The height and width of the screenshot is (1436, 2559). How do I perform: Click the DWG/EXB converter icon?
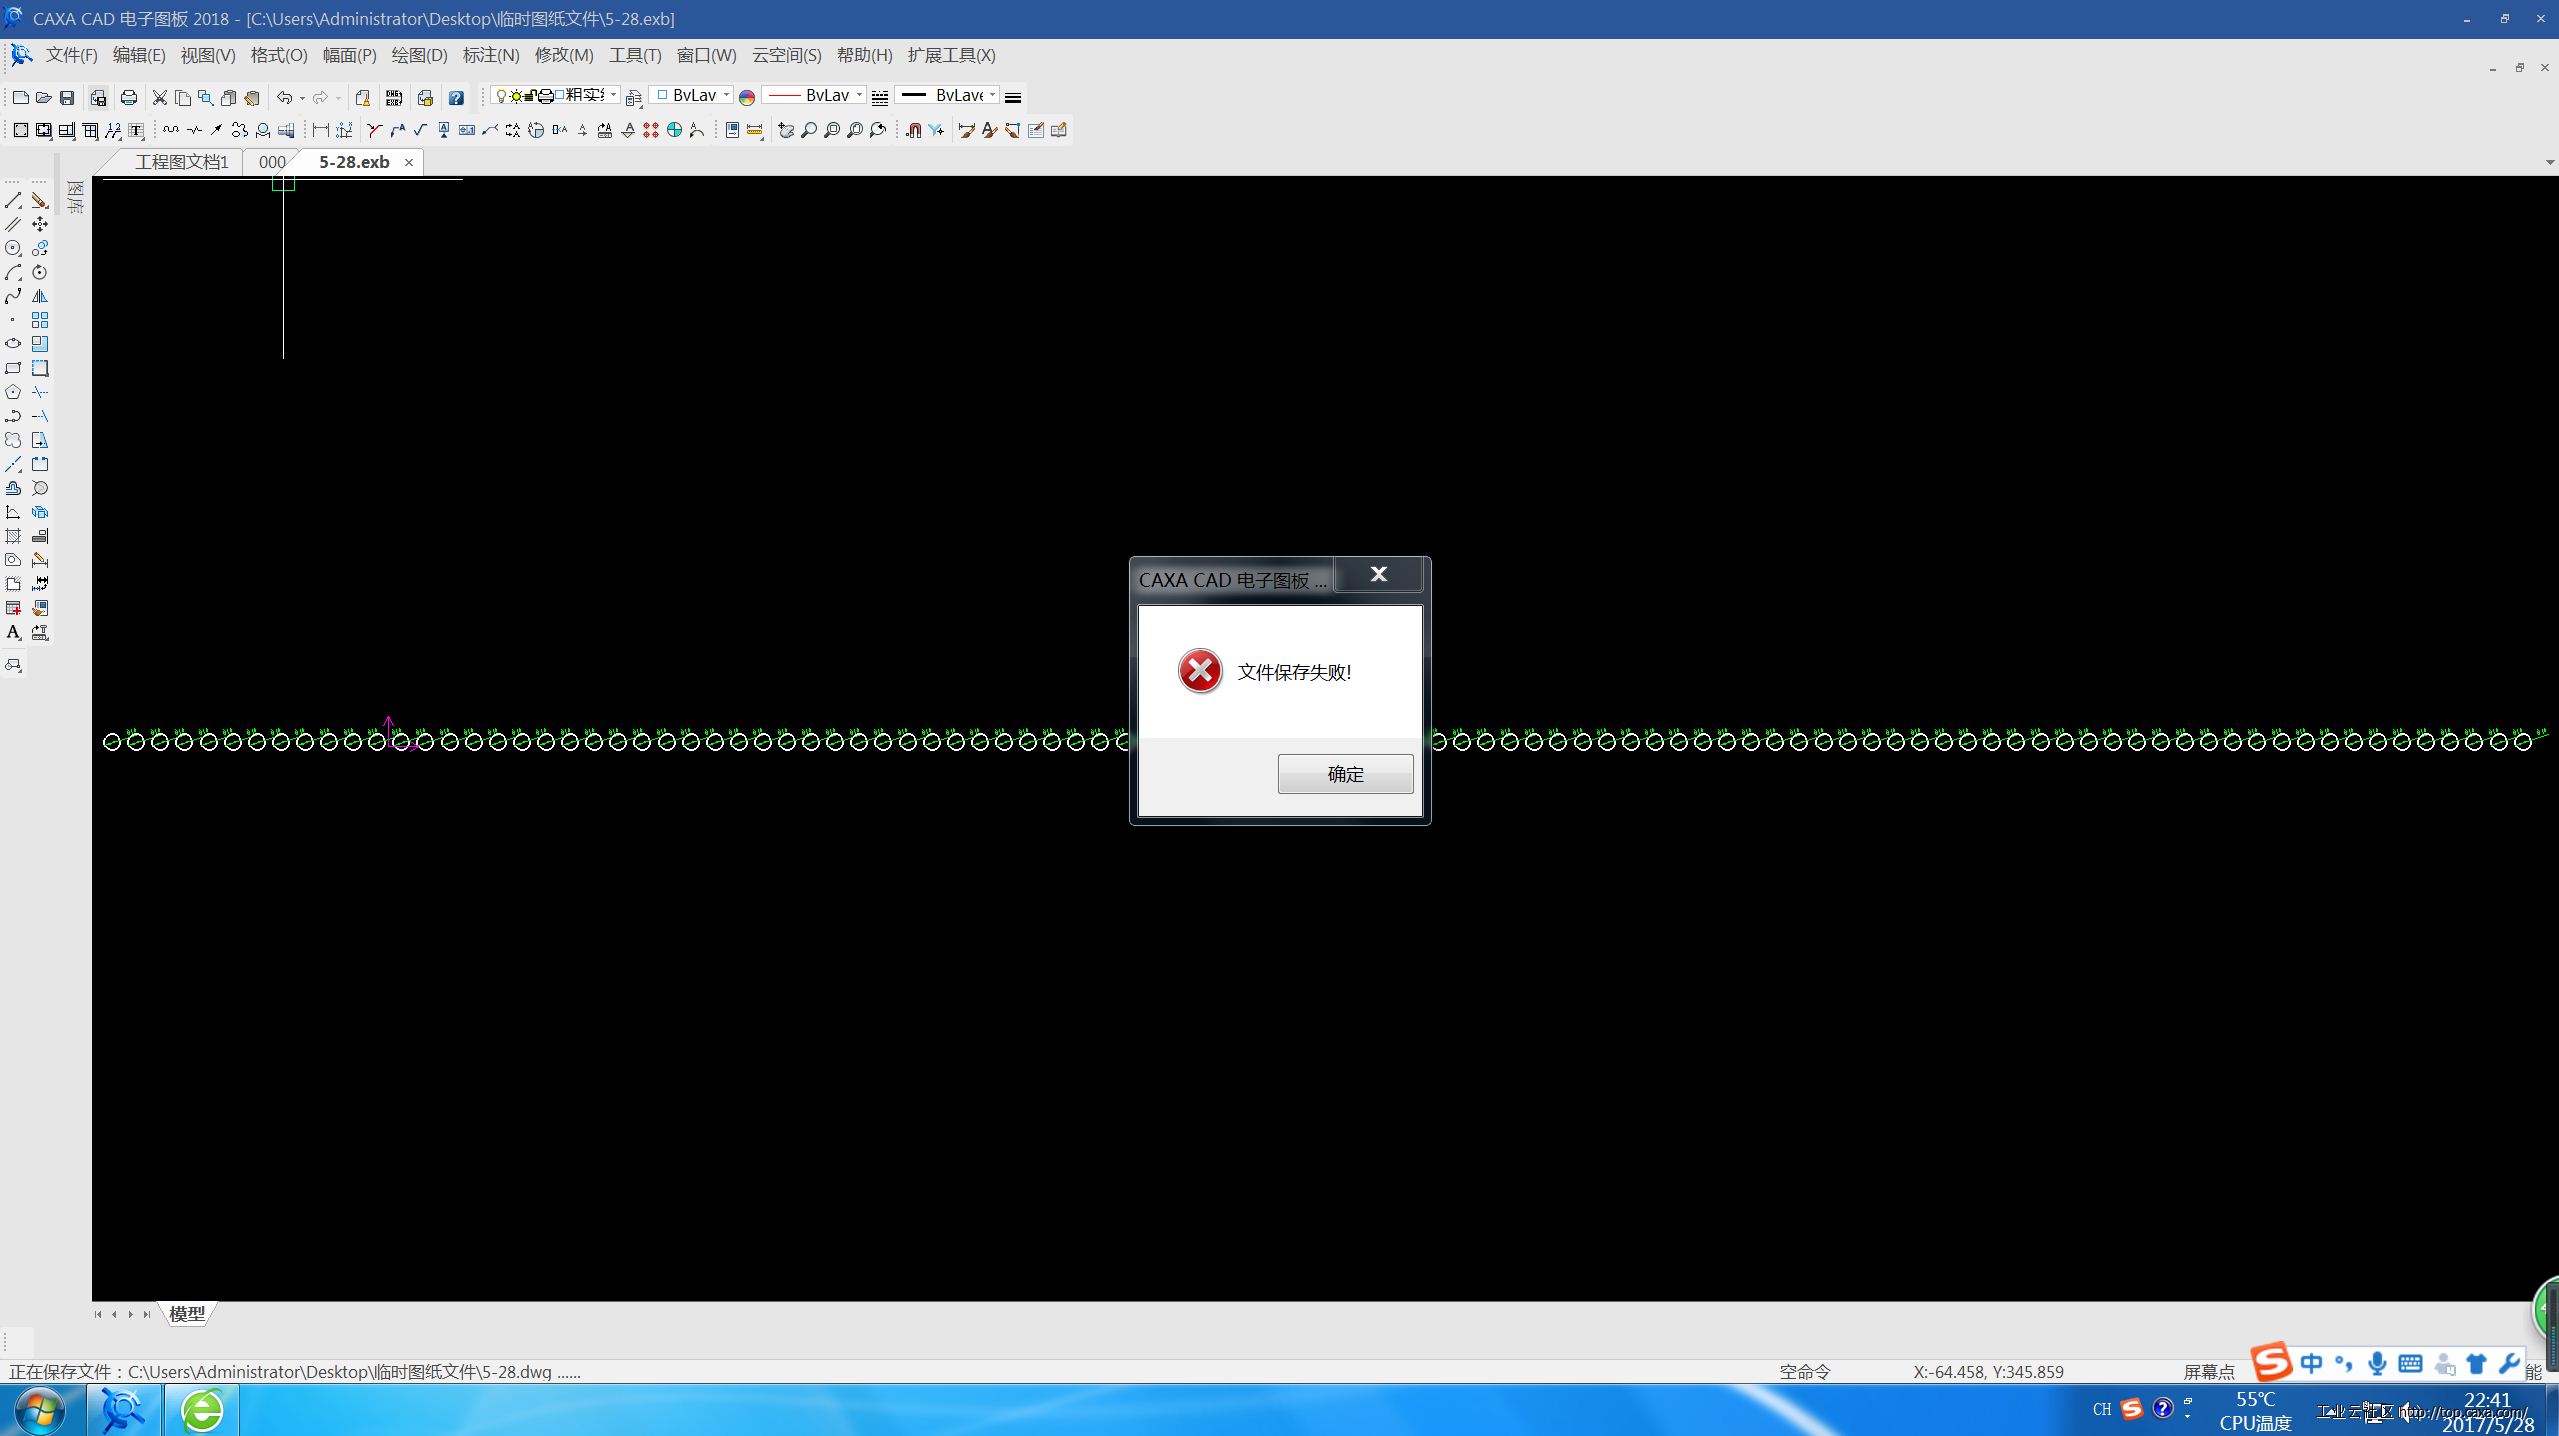(x=394, y=97)
